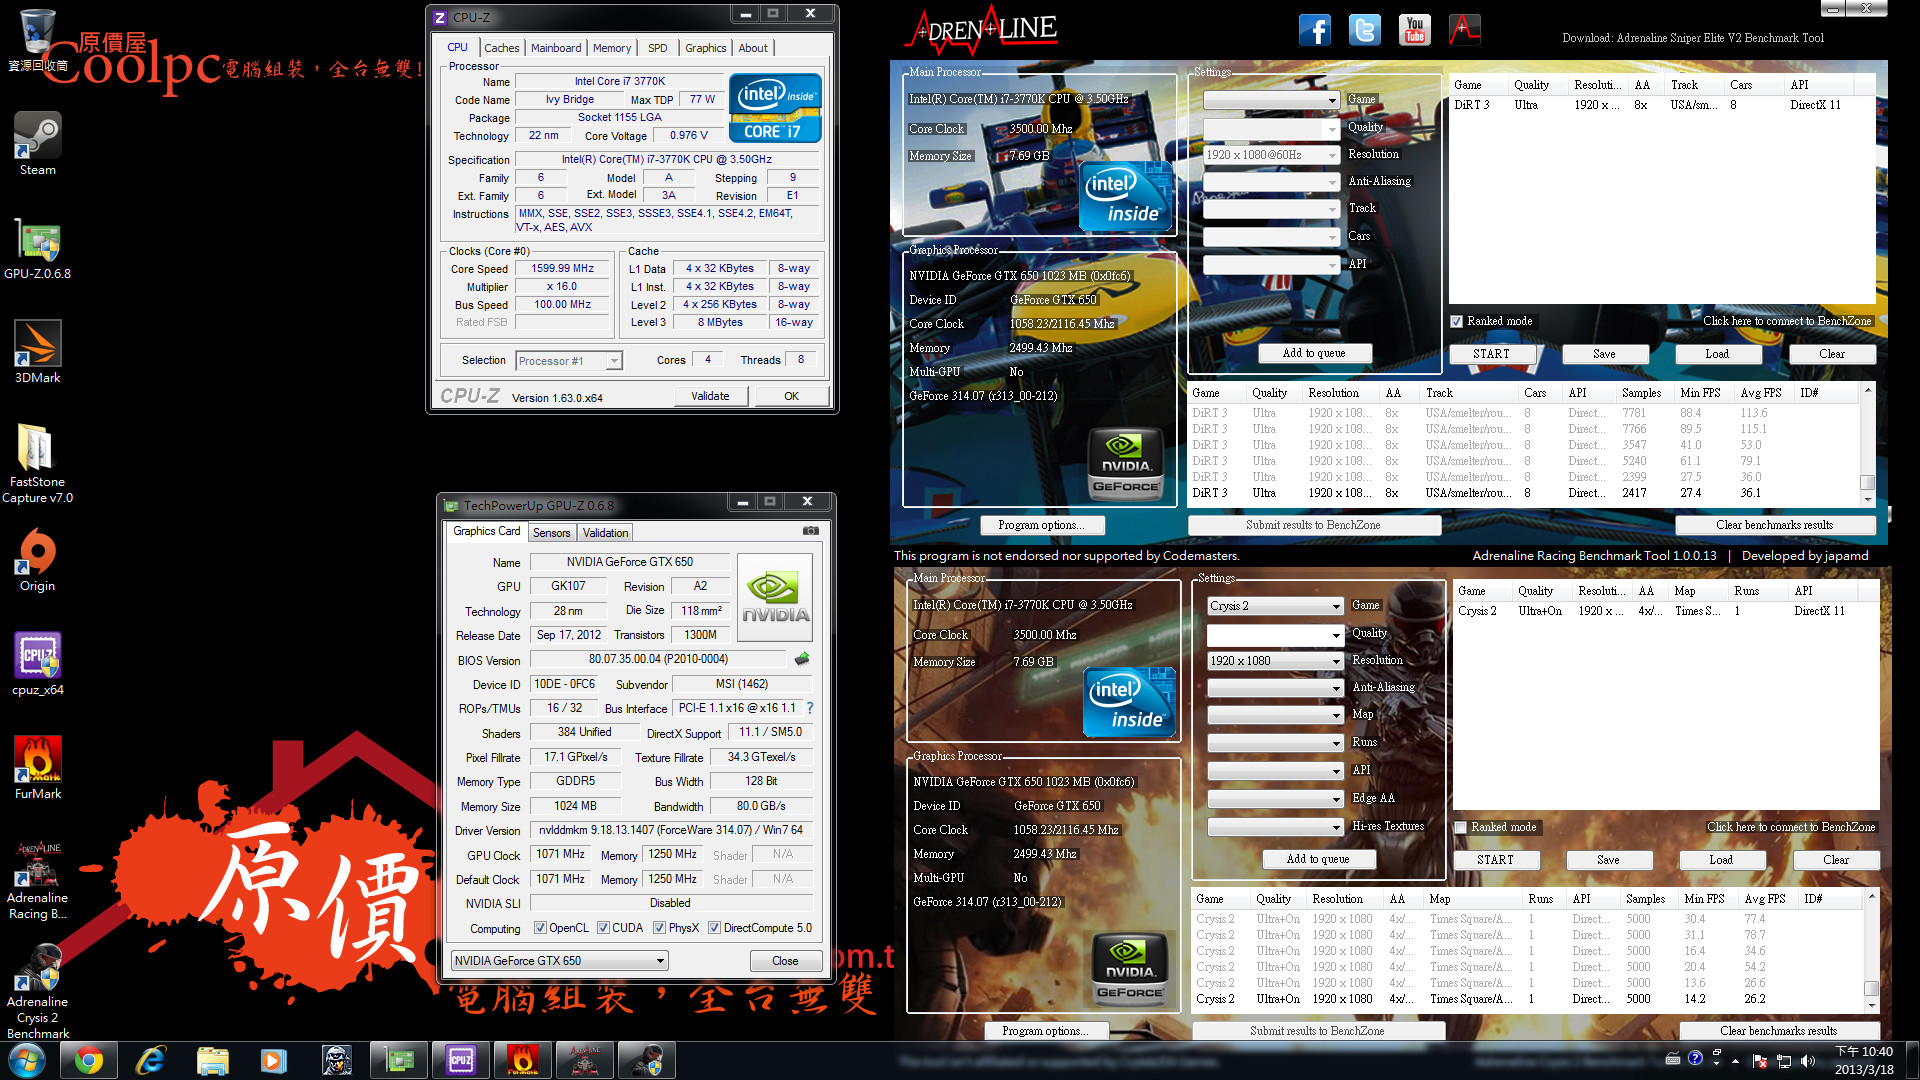Click the YouTube icon in Adrenaline header
Screen dimensions: 1920x1080
(1414, 30)
